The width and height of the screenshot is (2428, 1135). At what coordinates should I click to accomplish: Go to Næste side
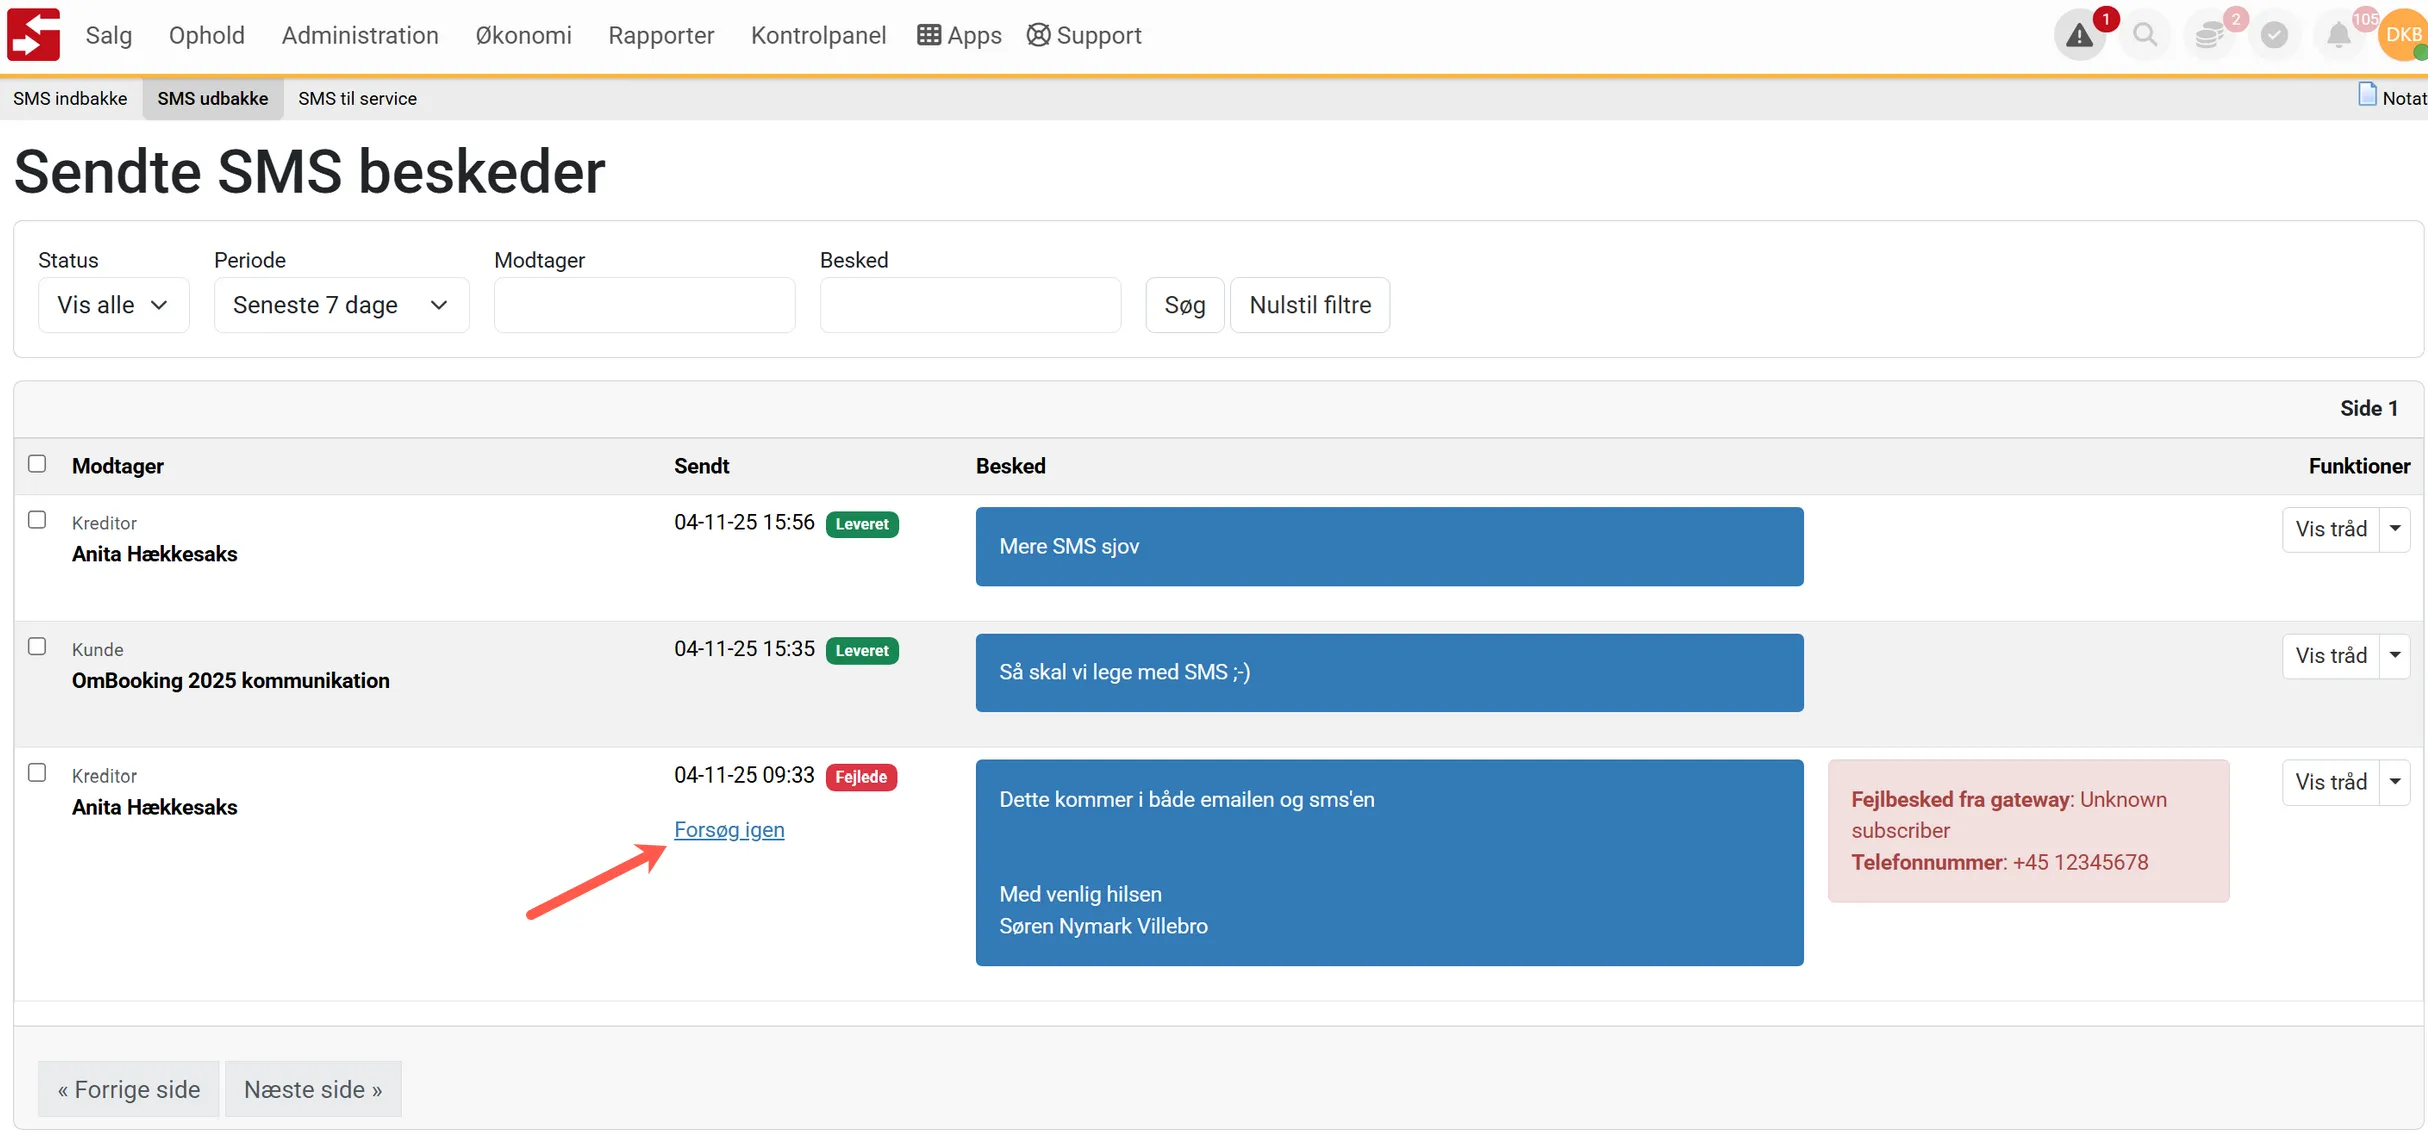(x=313, y=1089)
